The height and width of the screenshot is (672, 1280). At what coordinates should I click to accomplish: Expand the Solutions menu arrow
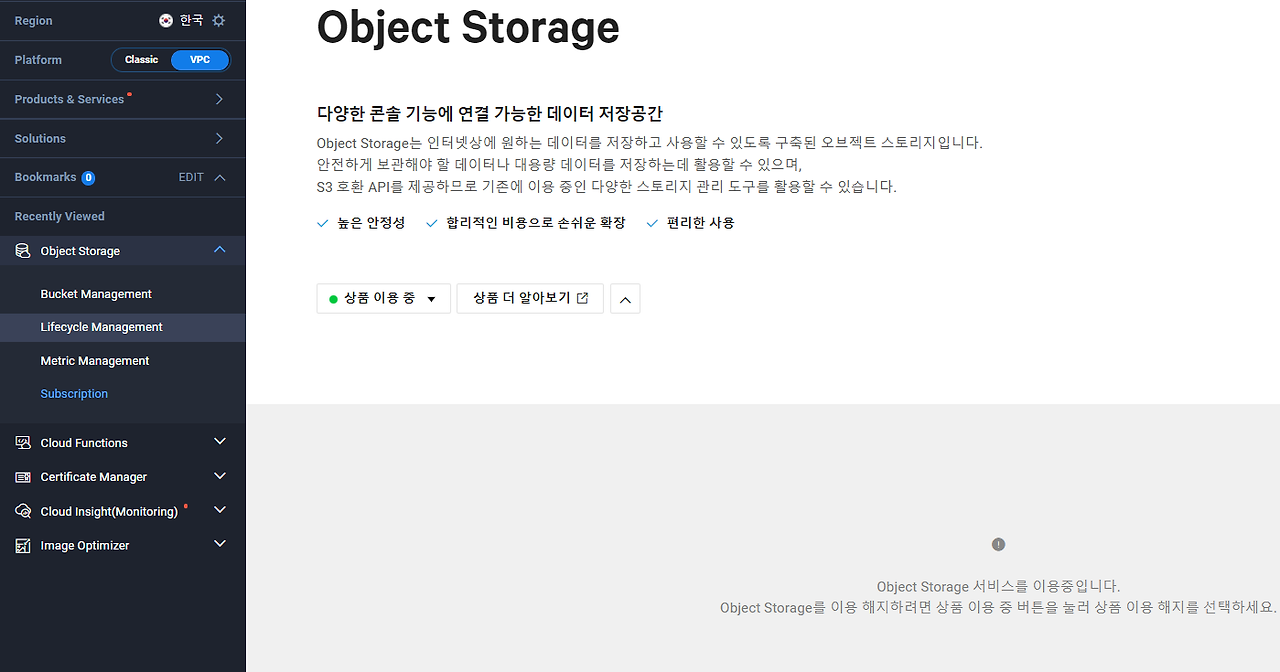point(219,138)
